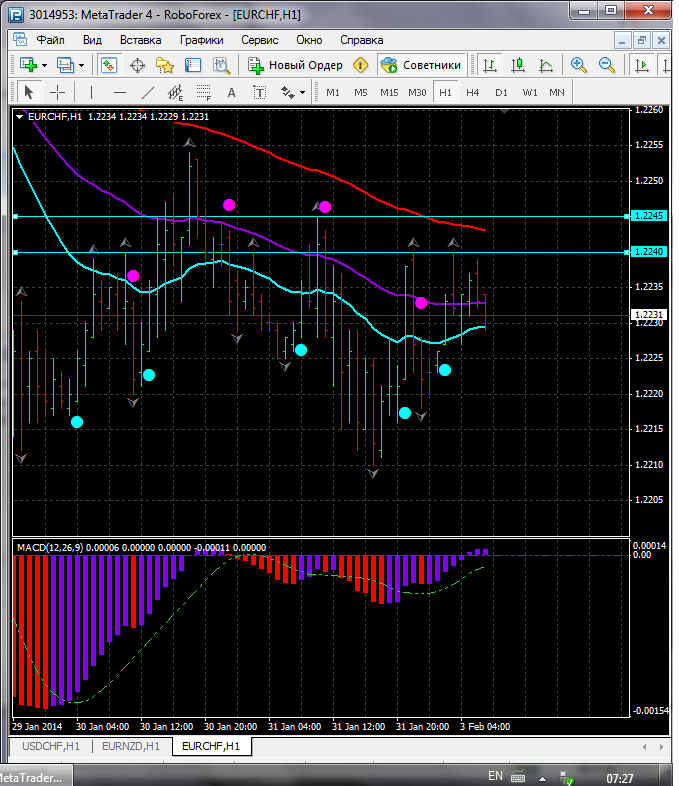
Task: Zoom out of the chart
Action: point(606,65)
